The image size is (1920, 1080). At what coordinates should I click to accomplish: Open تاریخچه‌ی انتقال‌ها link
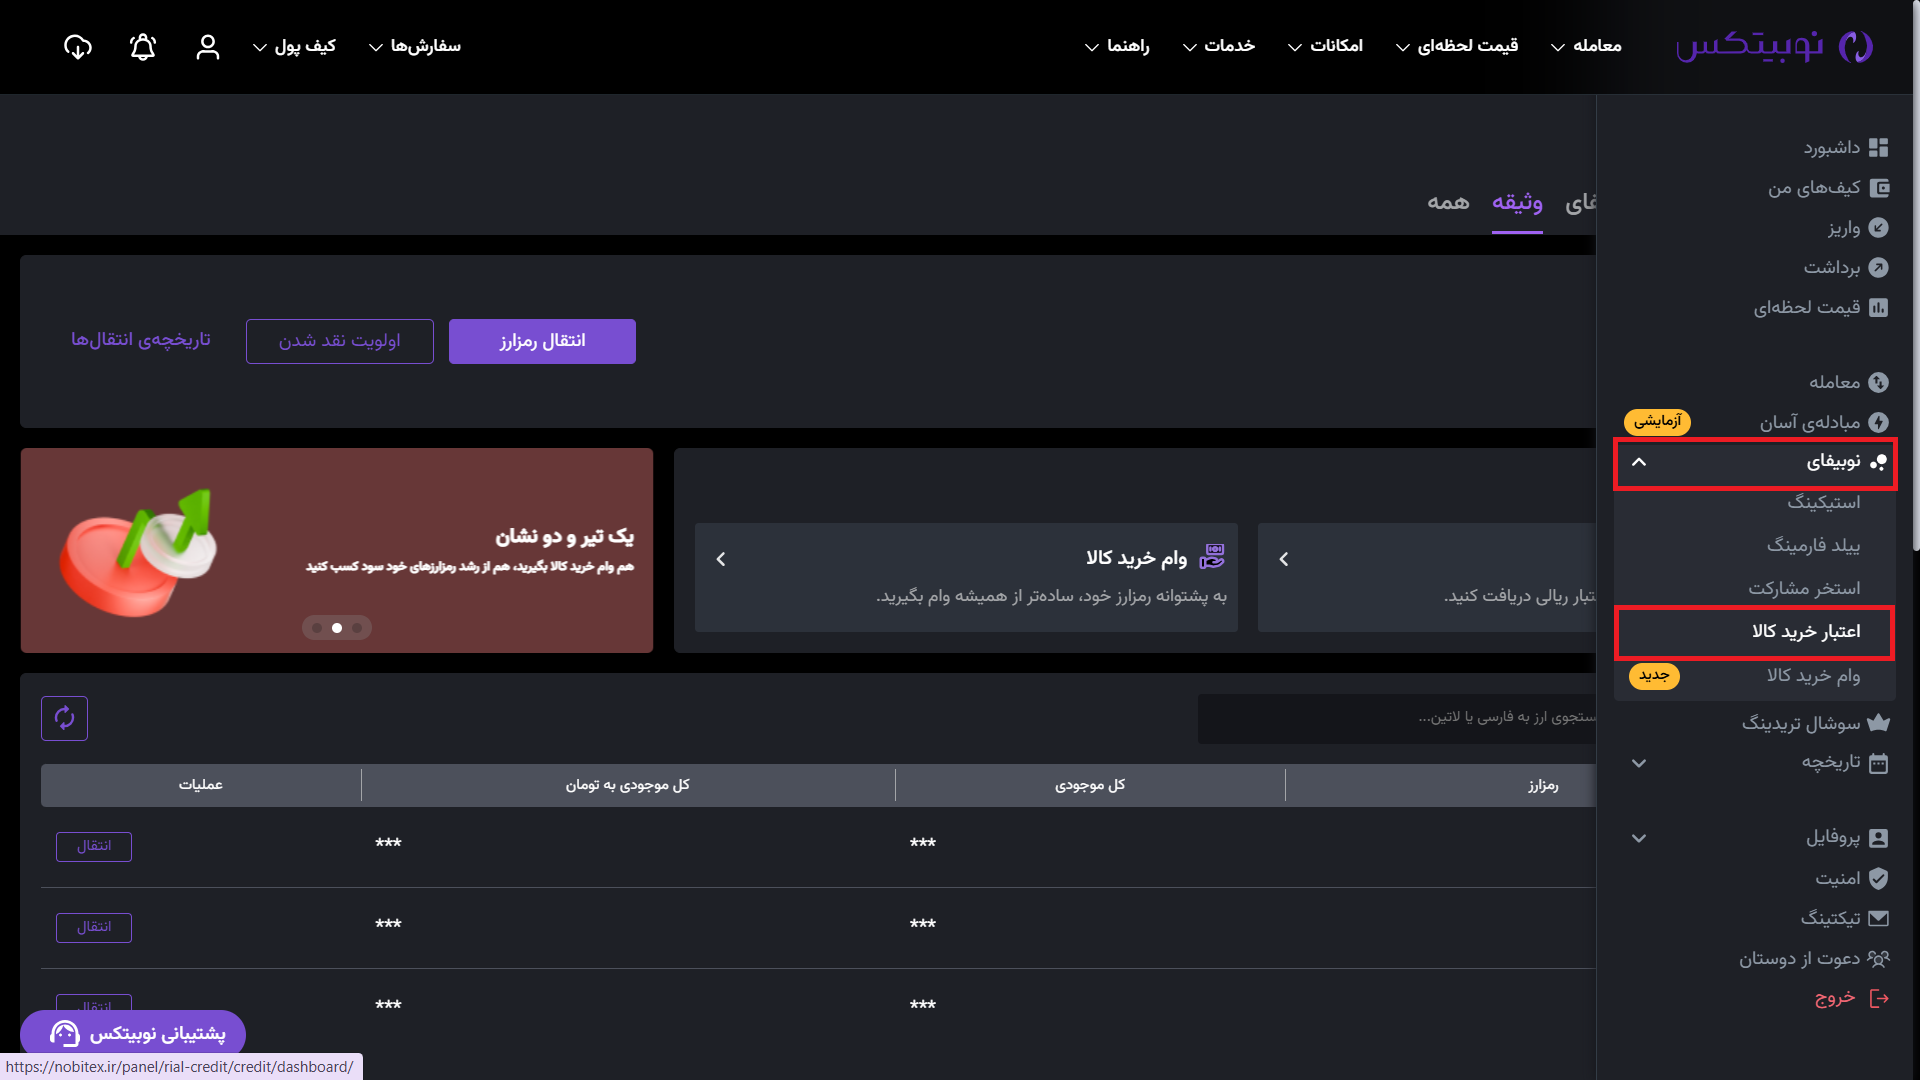(140, 340)
